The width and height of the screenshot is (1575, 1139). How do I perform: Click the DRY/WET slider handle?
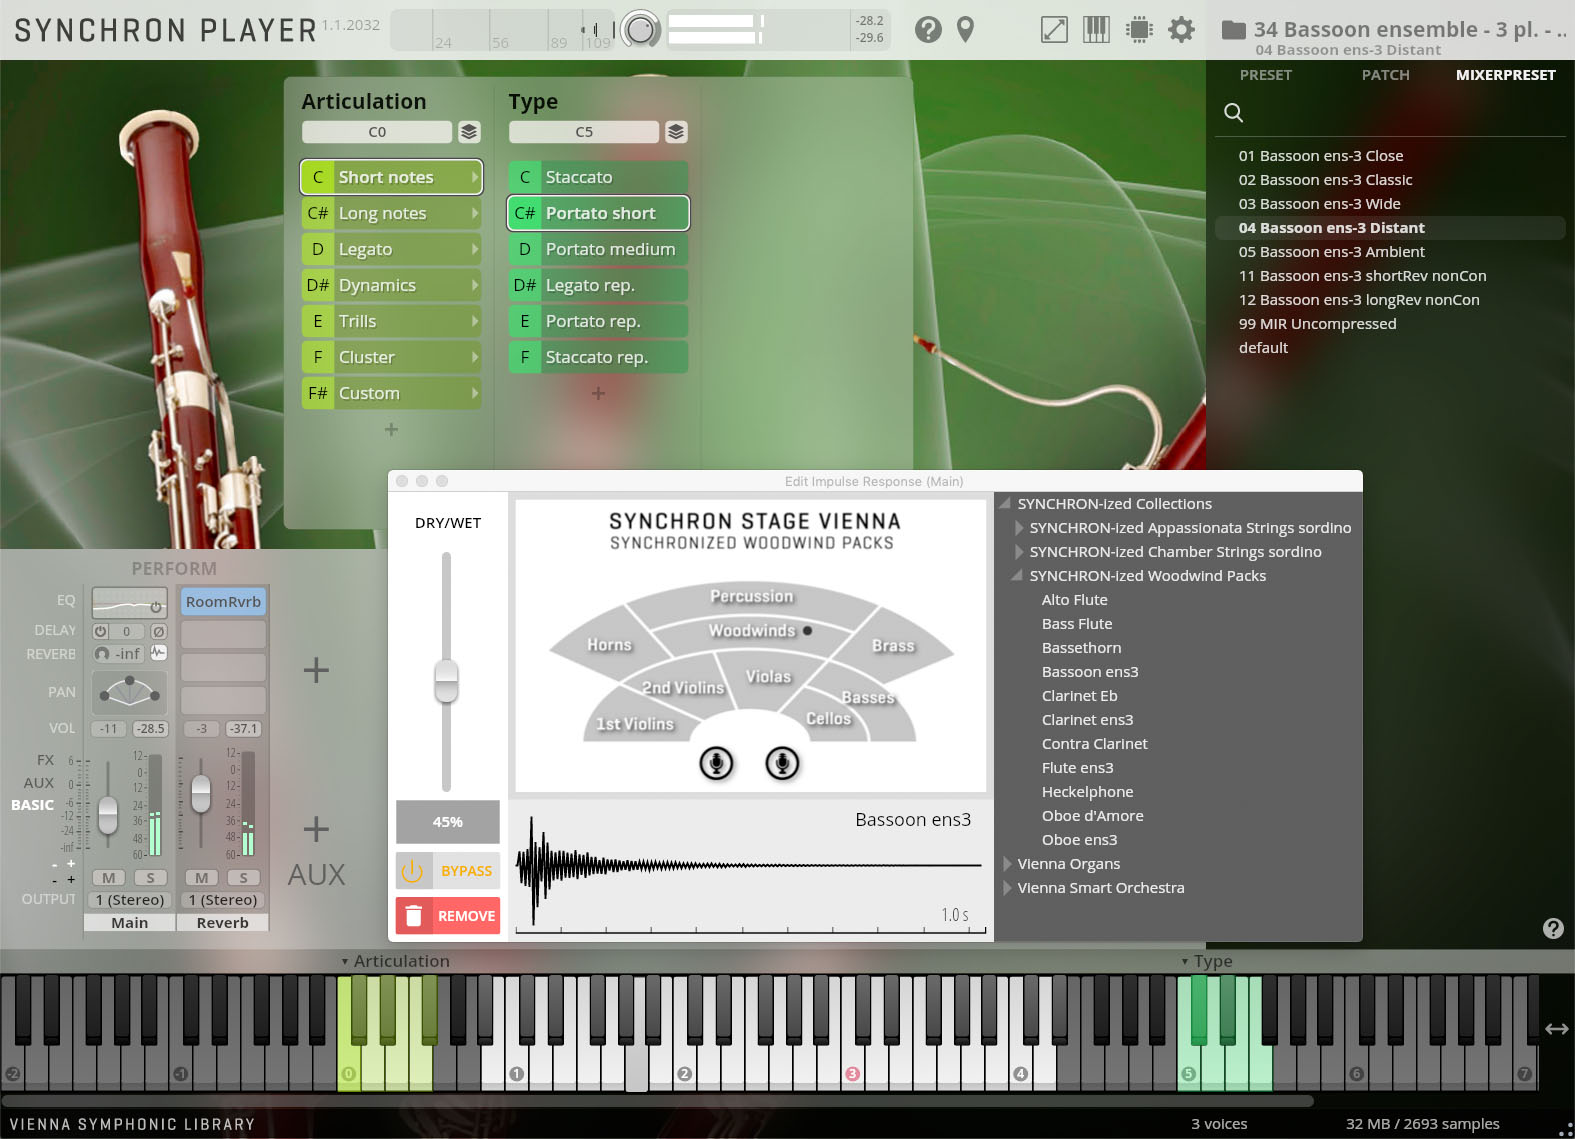(x=446, y=681)
